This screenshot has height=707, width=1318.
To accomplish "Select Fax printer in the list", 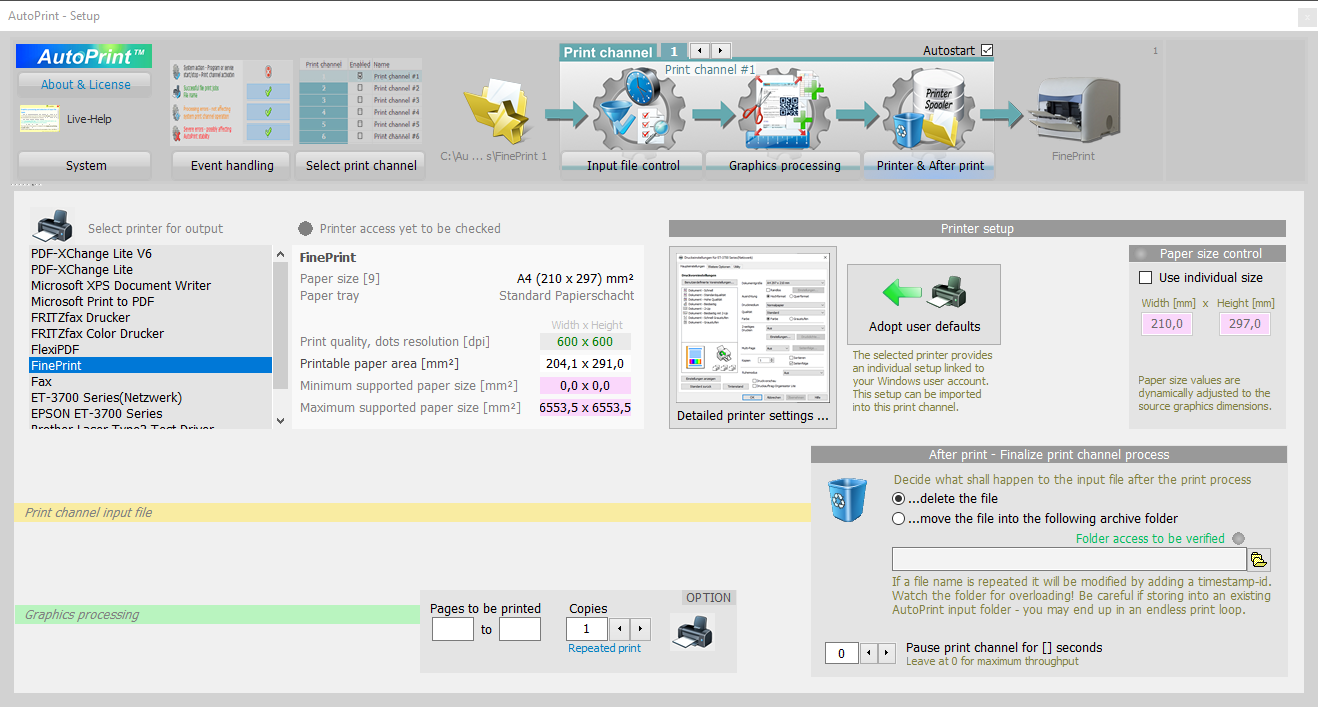I will [150, 381].
